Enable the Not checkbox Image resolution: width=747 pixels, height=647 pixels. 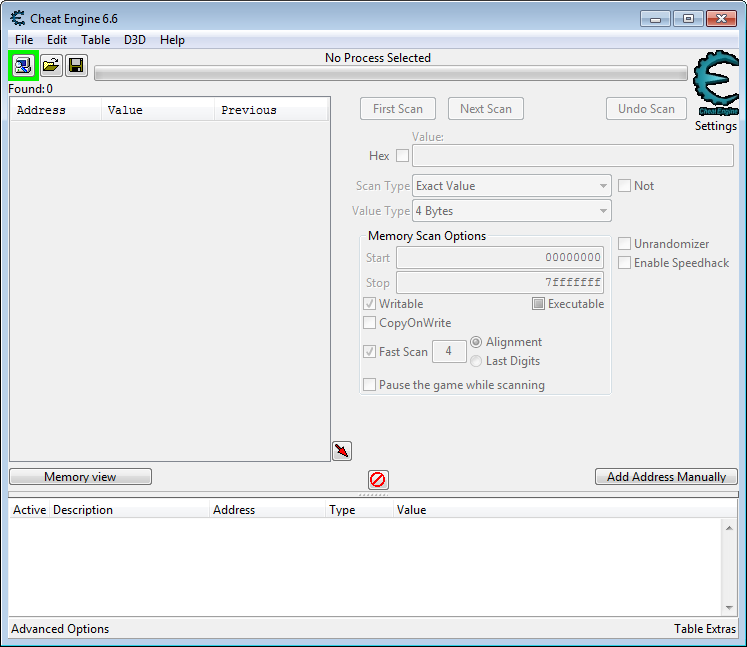624,186
